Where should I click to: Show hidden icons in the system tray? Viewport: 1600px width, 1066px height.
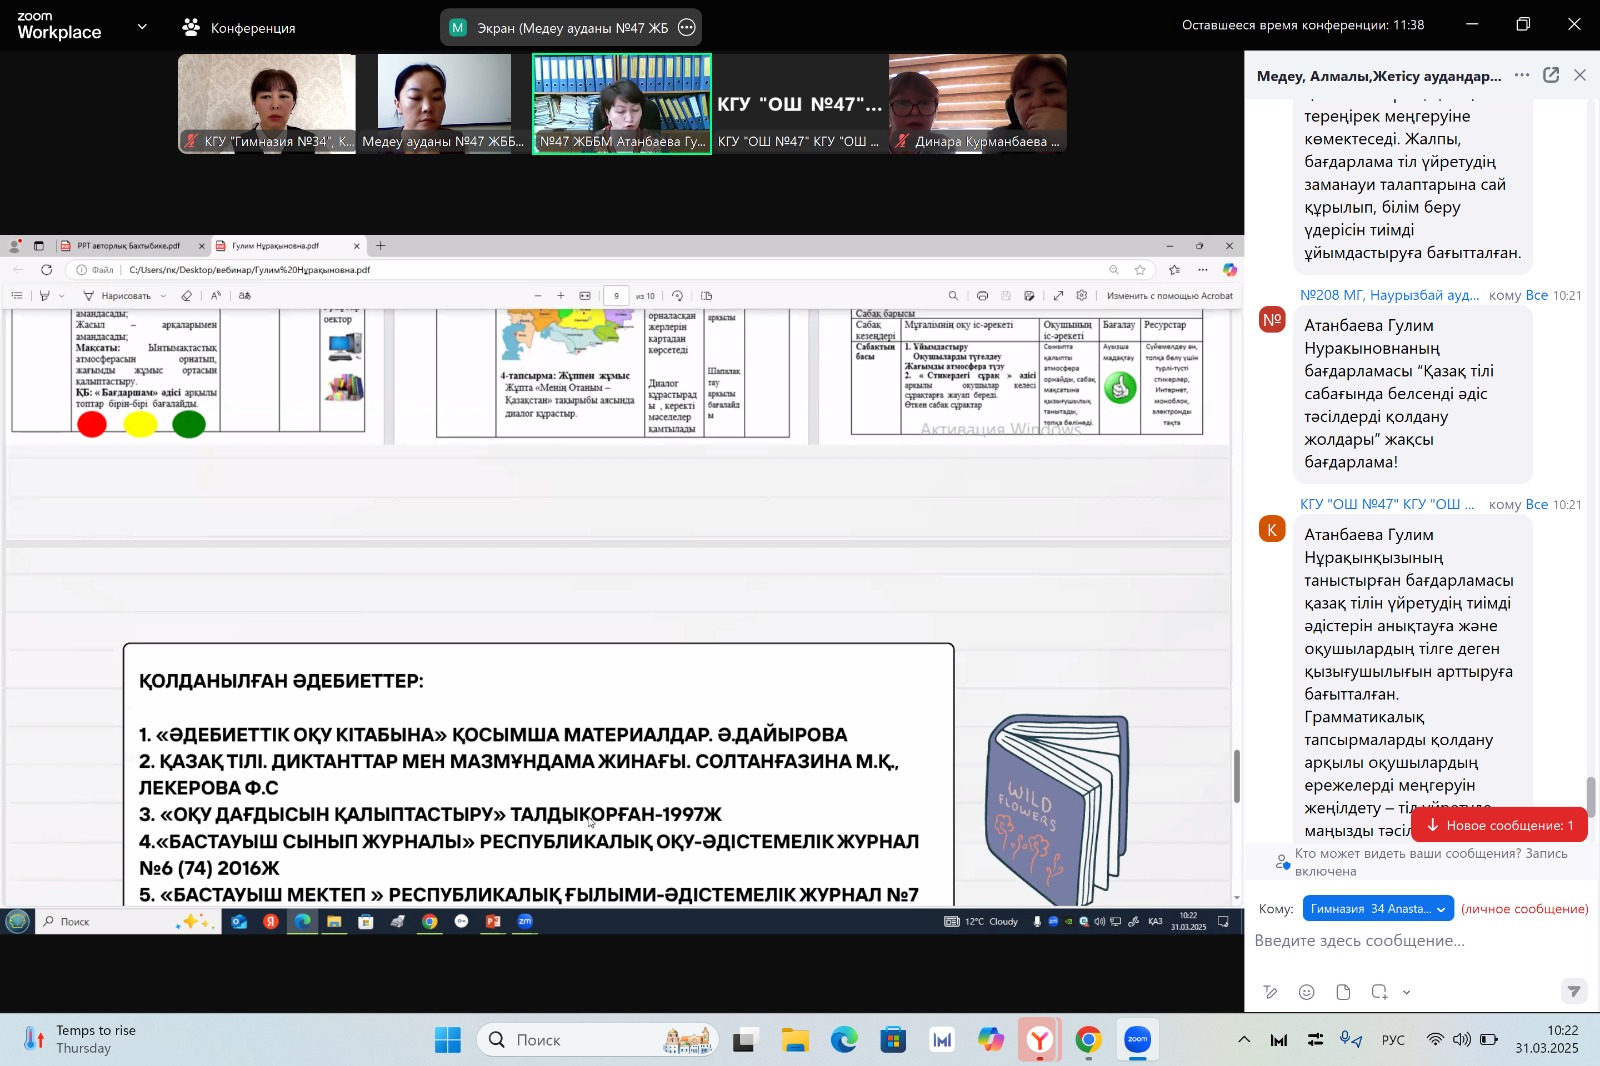(1244, 1040)
